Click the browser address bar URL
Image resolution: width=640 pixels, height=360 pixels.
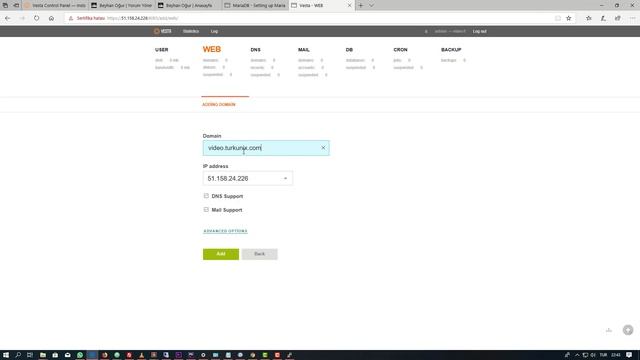(x=142, y=18)
